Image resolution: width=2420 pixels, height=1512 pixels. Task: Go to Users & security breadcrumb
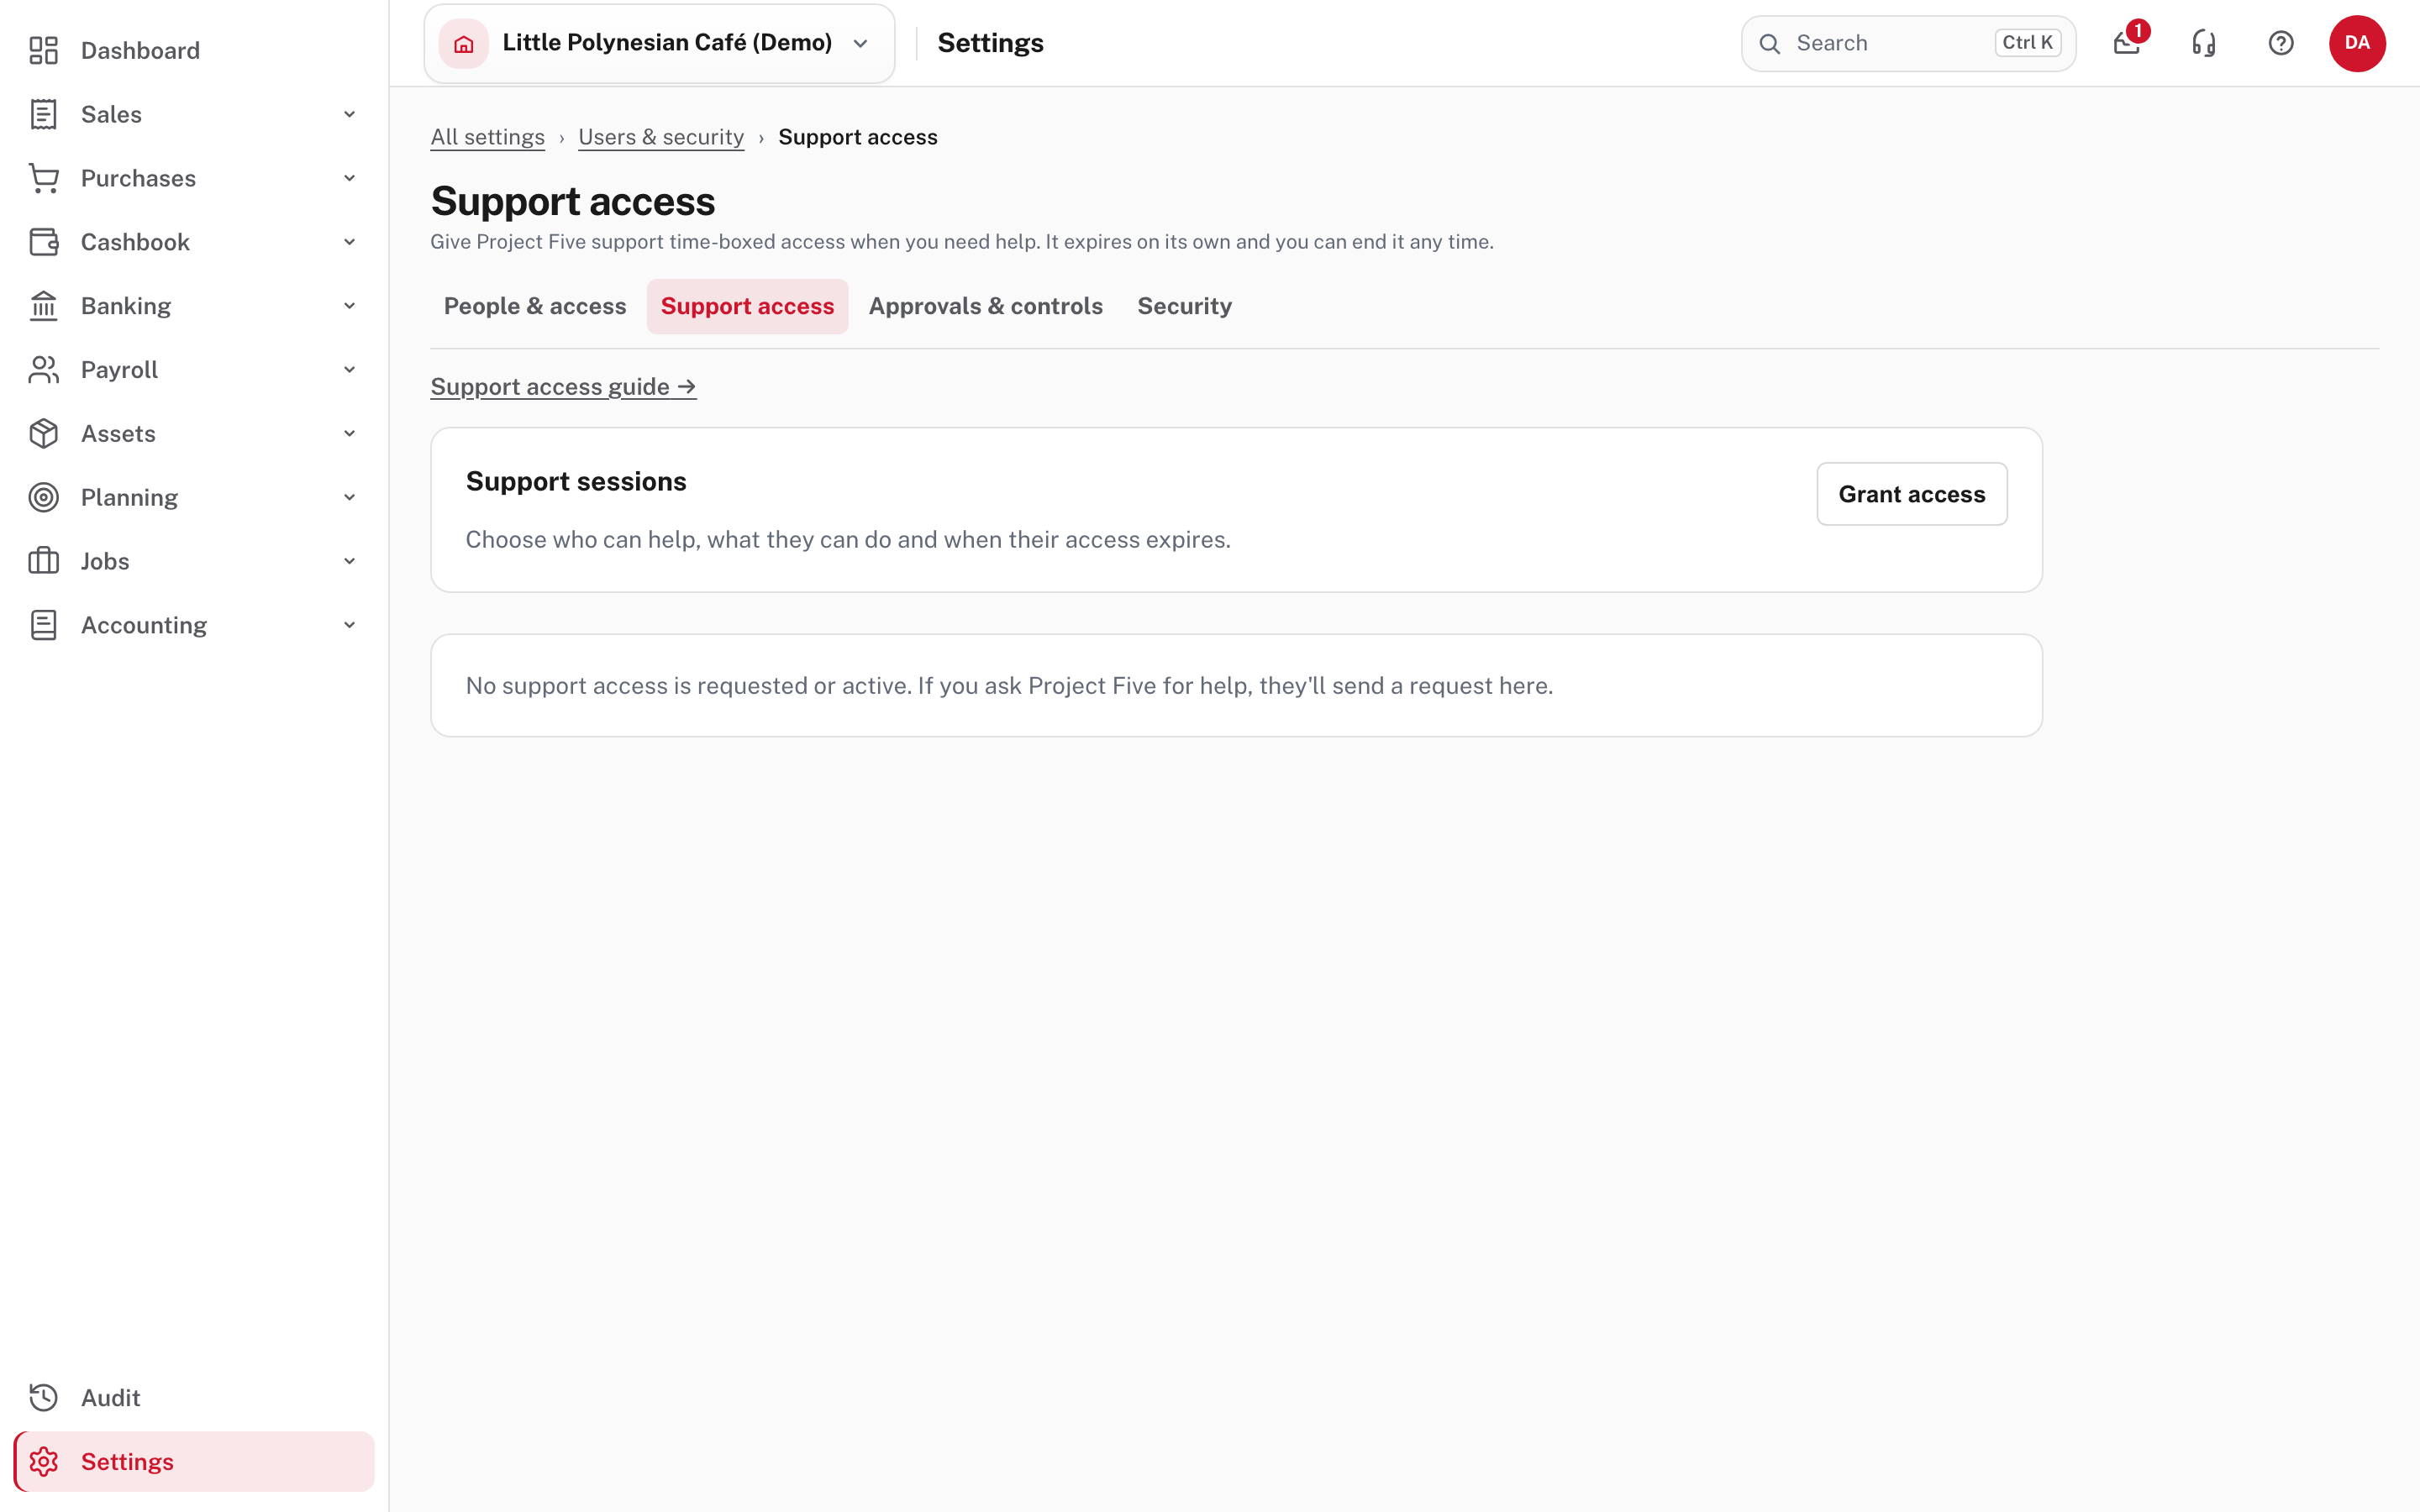661,137
